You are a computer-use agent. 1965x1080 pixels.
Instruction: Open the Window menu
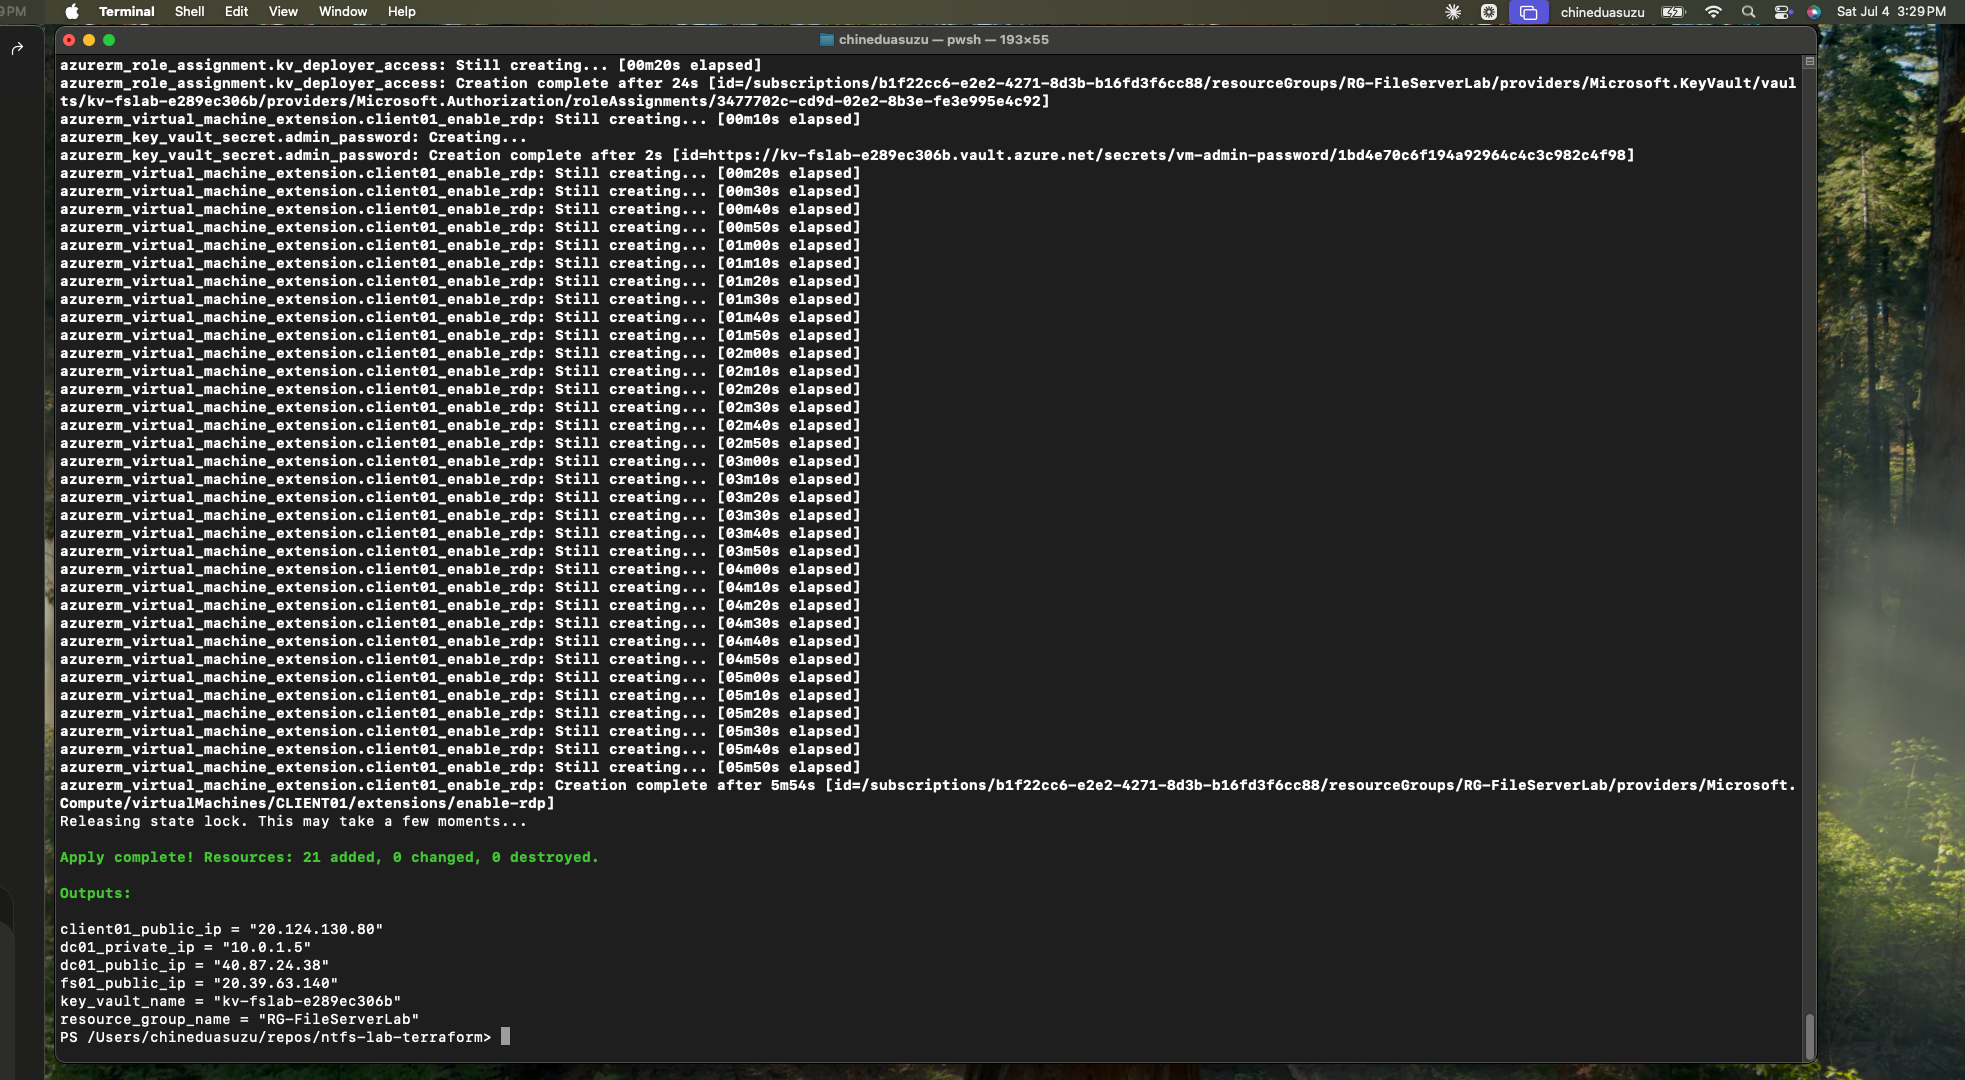tap(343, 12)
